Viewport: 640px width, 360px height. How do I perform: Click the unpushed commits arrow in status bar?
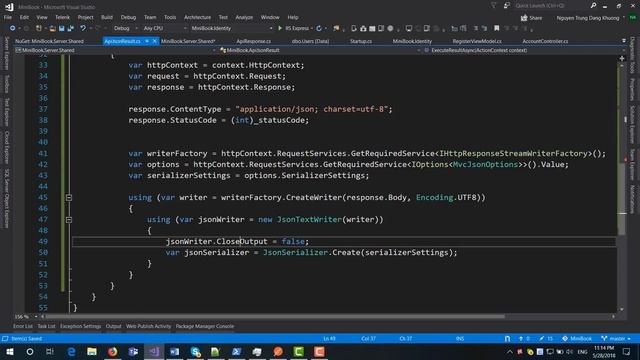click(x=524, y=339)
